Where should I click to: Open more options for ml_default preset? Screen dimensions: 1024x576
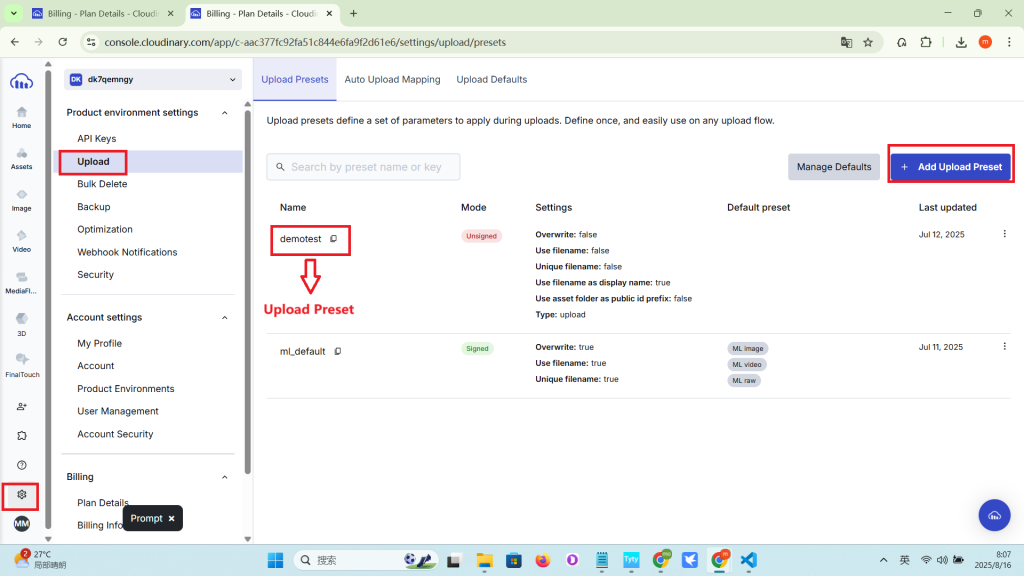tap(1004, 346)
